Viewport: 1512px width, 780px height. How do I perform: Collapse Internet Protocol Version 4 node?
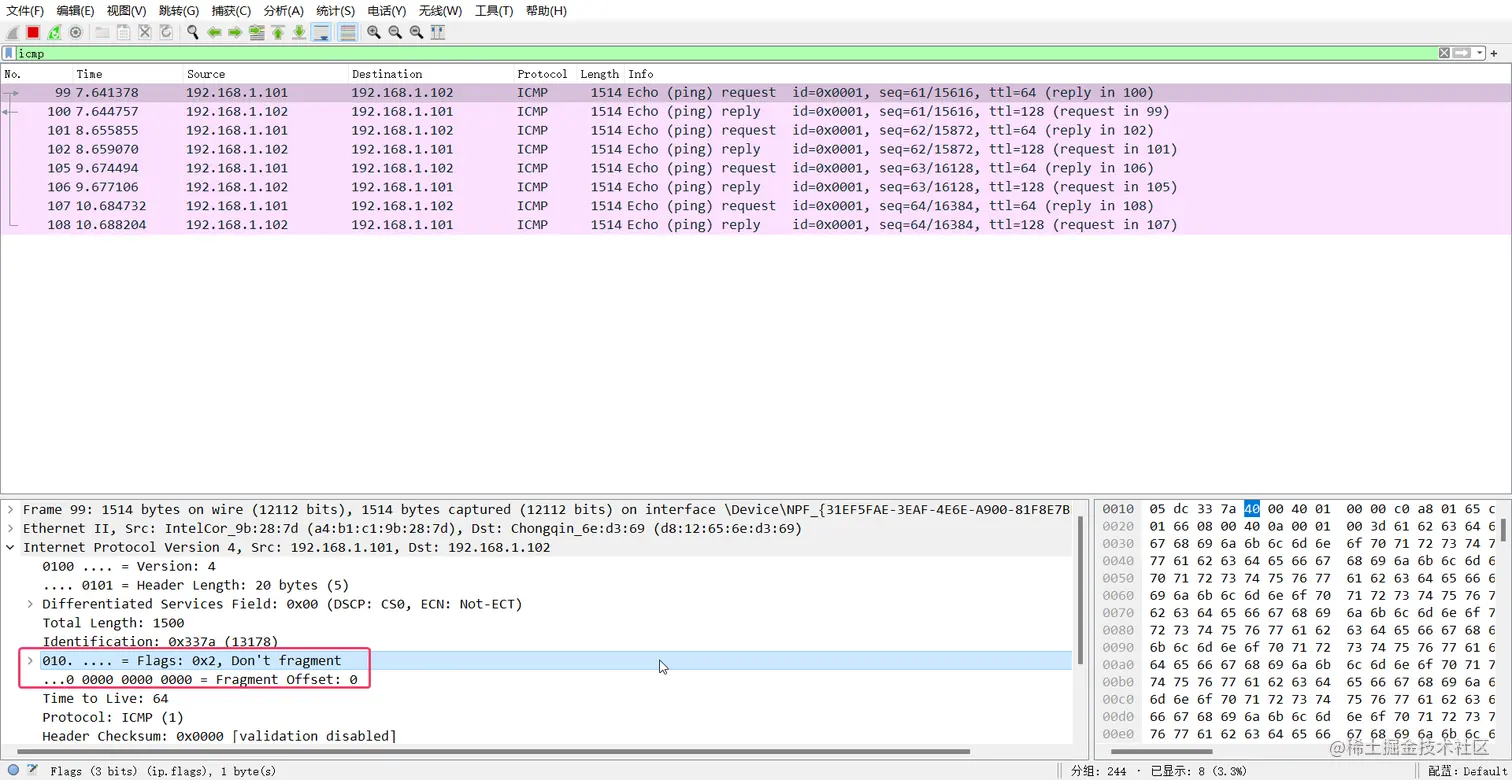(10, 547)
